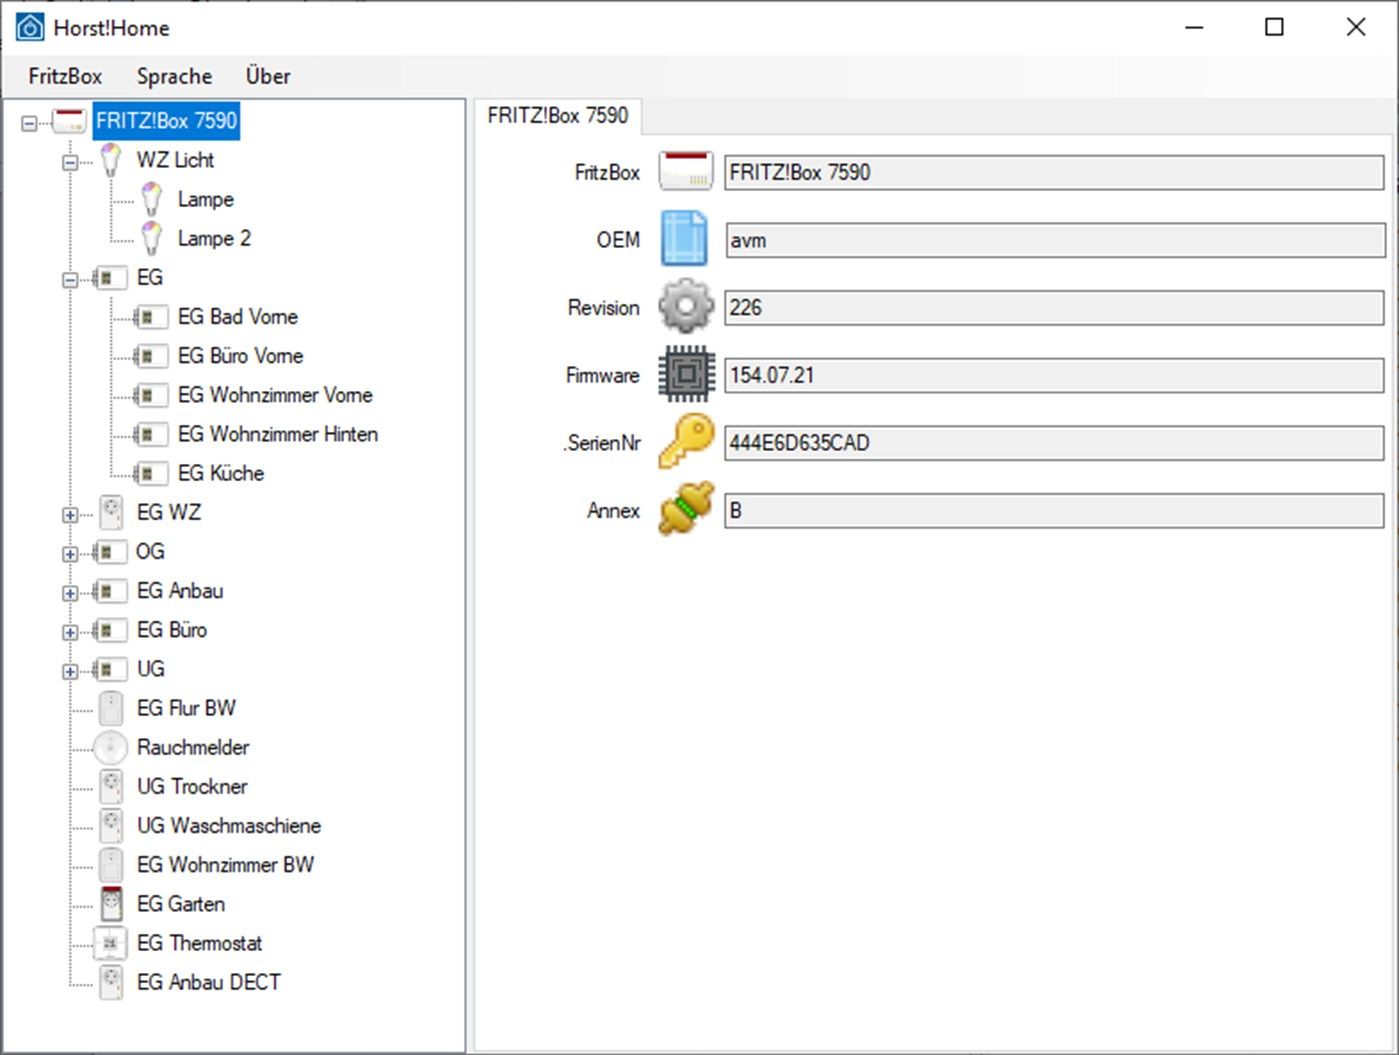Click the EG Wohnzimmer BW sensor icon
Viewport: 1399px width, 1055px height.
[111, 865]
